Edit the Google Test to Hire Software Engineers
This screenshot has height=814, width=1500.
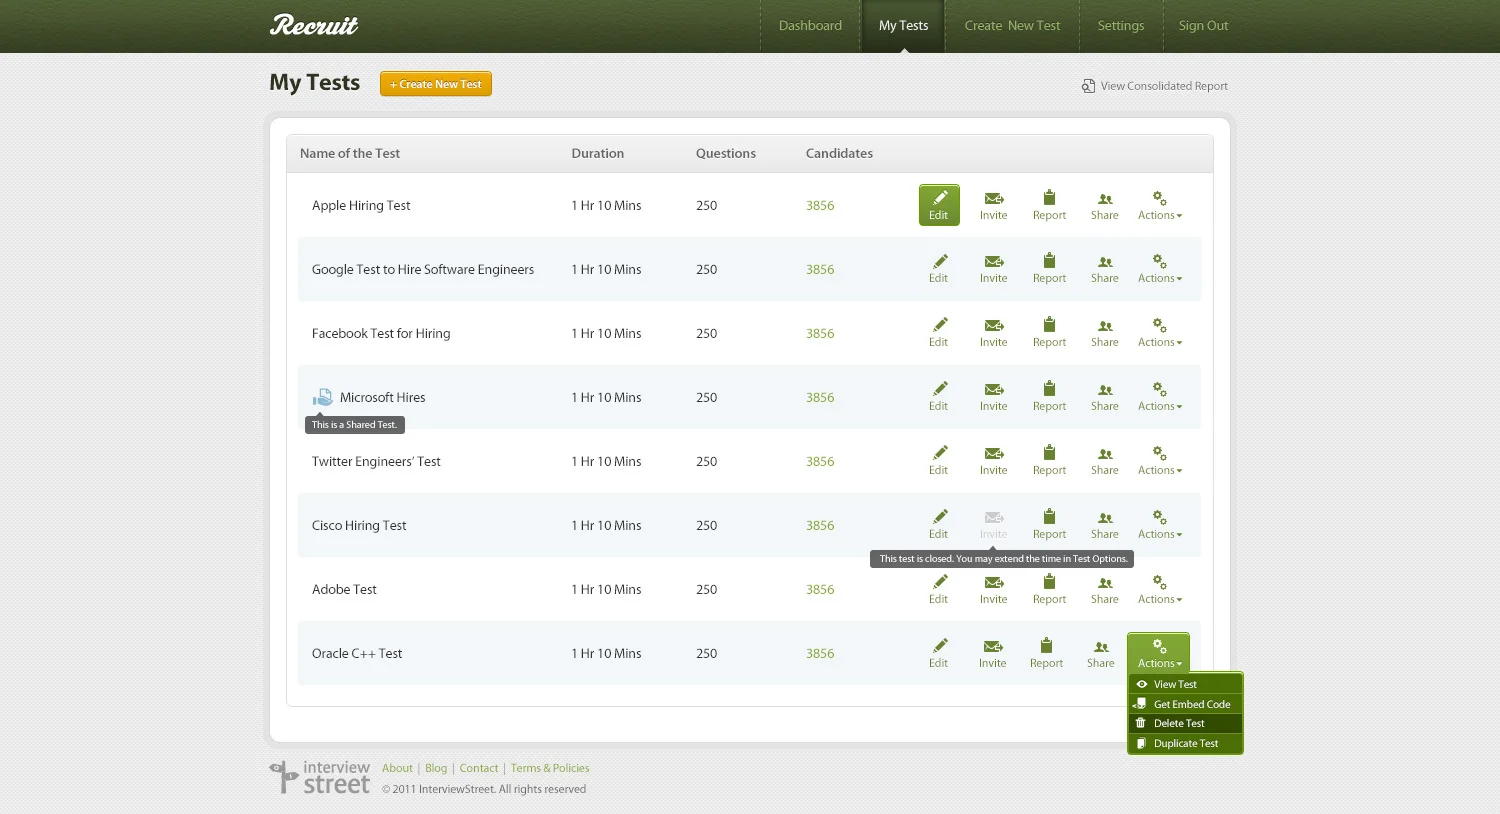(938, 269)
